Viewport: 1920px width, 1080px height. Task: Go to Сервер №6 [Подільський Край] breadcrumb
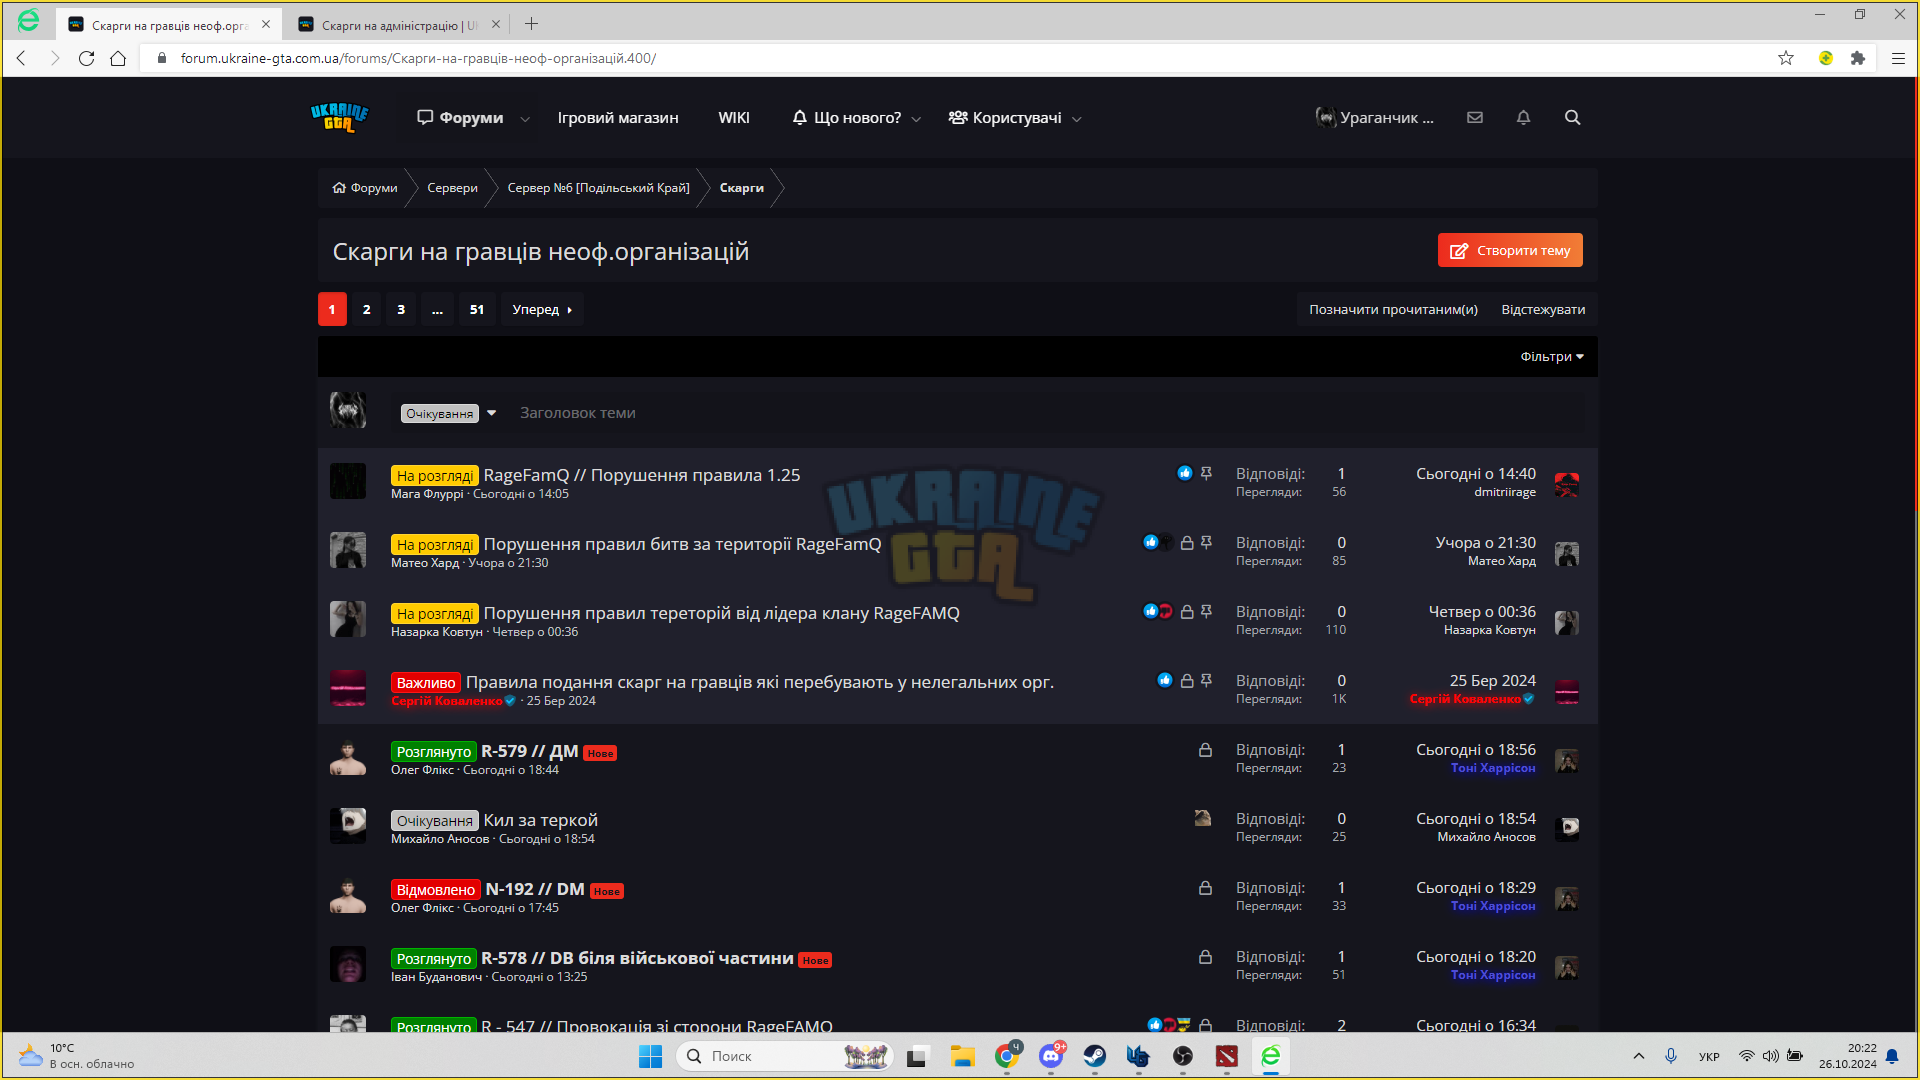598,187
